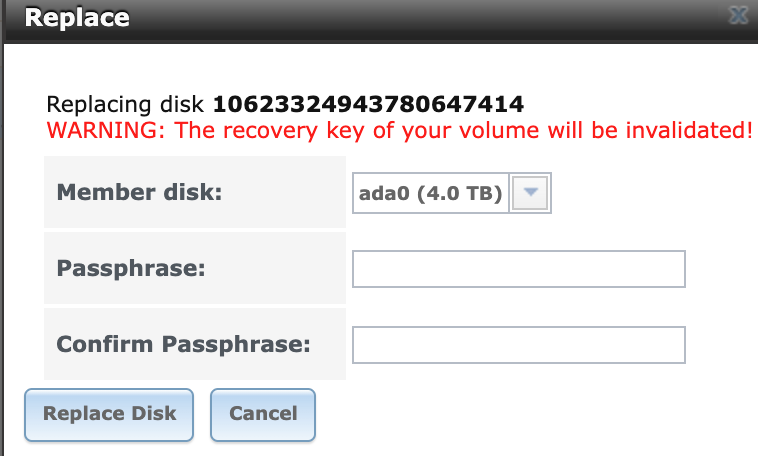This screenshot has height=456, width=758.
Task: Click the red recovery key warning text
Action: pyautogui.click(x=399, y=130)
